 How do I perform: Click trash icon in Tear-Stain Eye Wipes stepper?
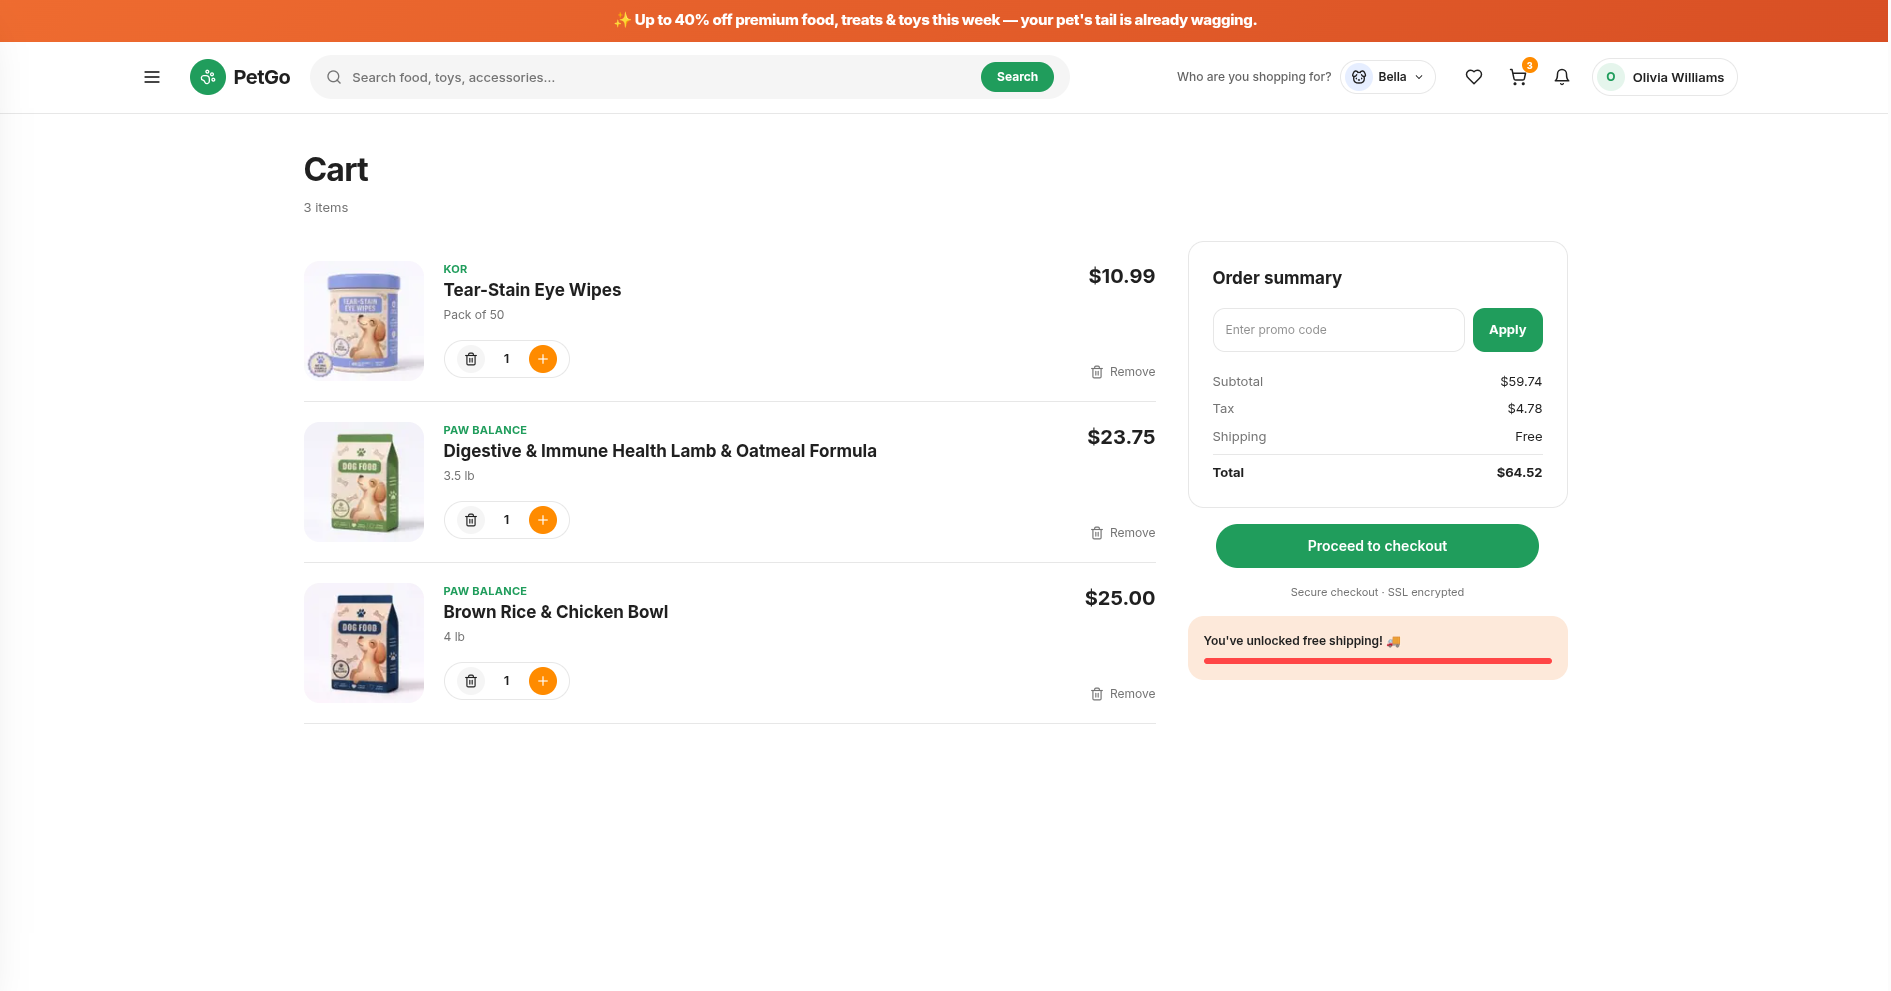point(471,359)
